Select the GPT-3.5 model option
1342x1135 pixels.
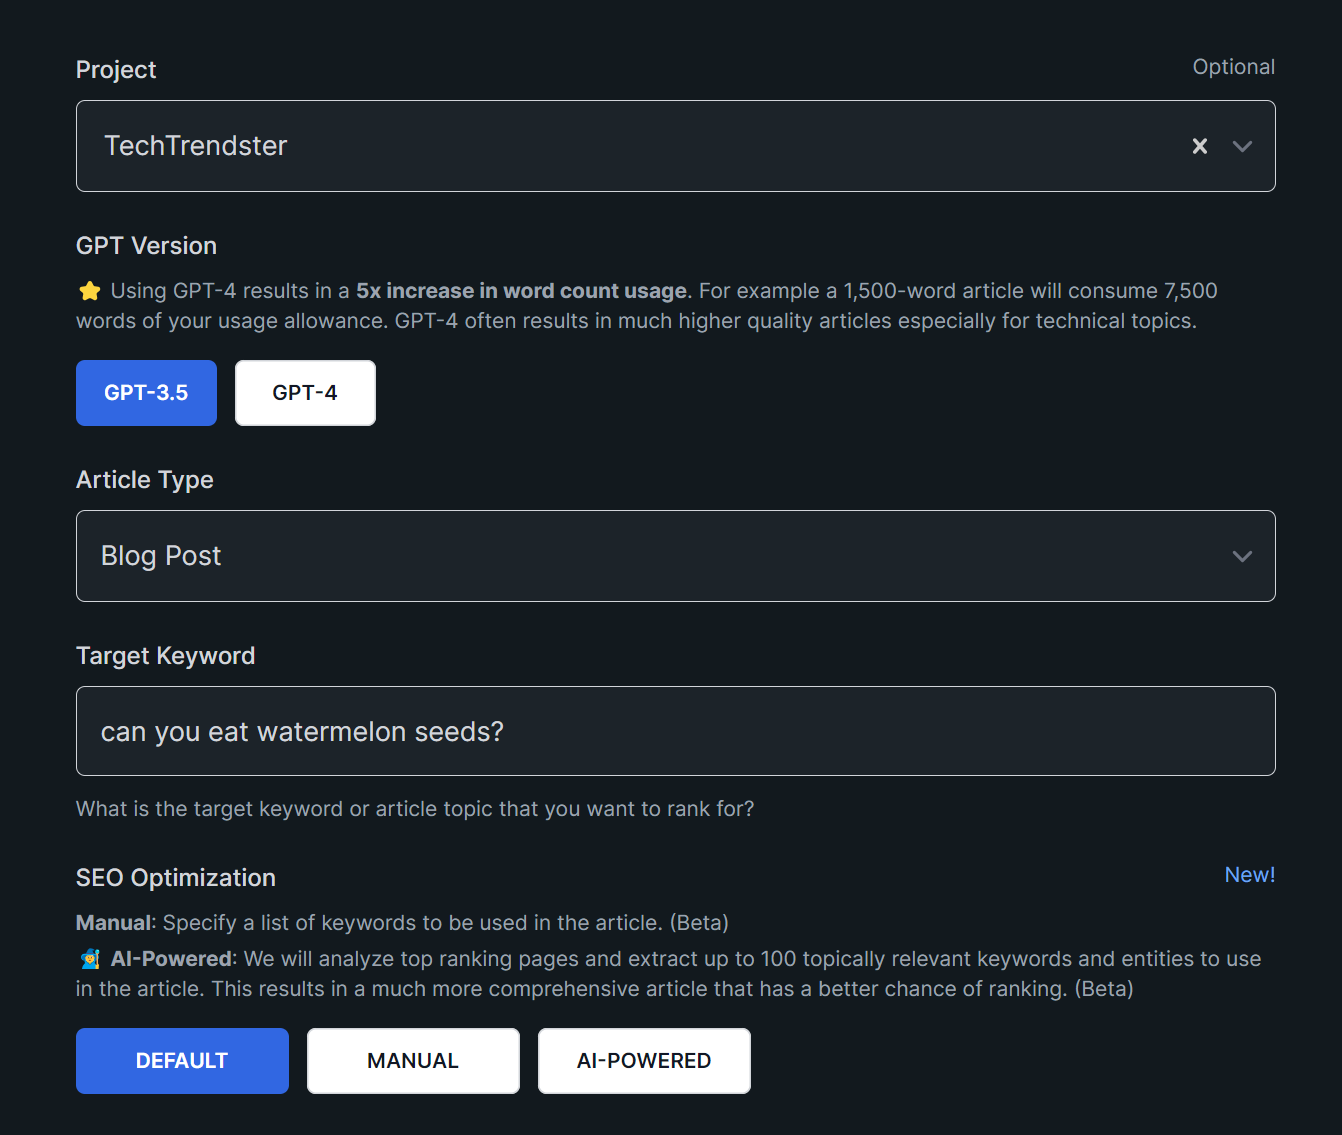(x=146, y=392)
